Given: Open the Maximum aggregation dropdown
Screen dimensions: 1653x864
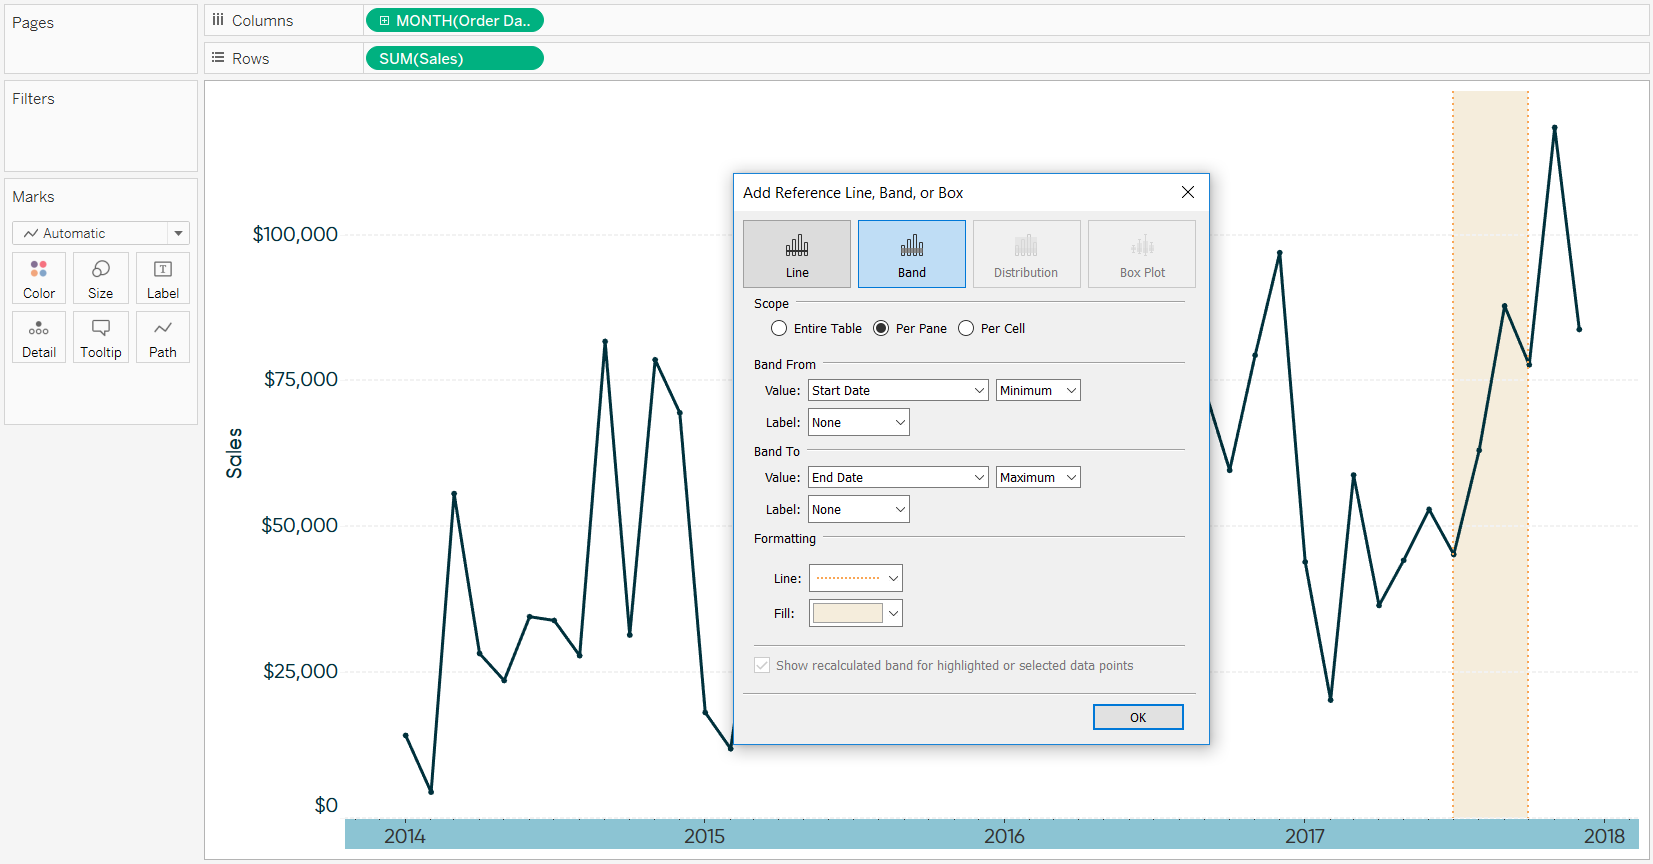Looking at the screenshot, I should click(1038, 477).
